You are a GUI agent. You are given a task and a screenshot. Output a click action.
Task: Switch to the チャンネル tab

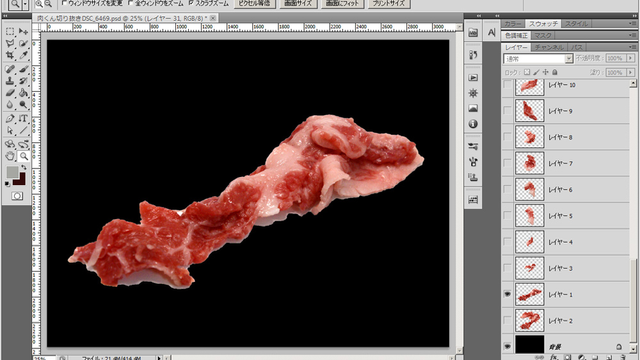coord(549,47)
